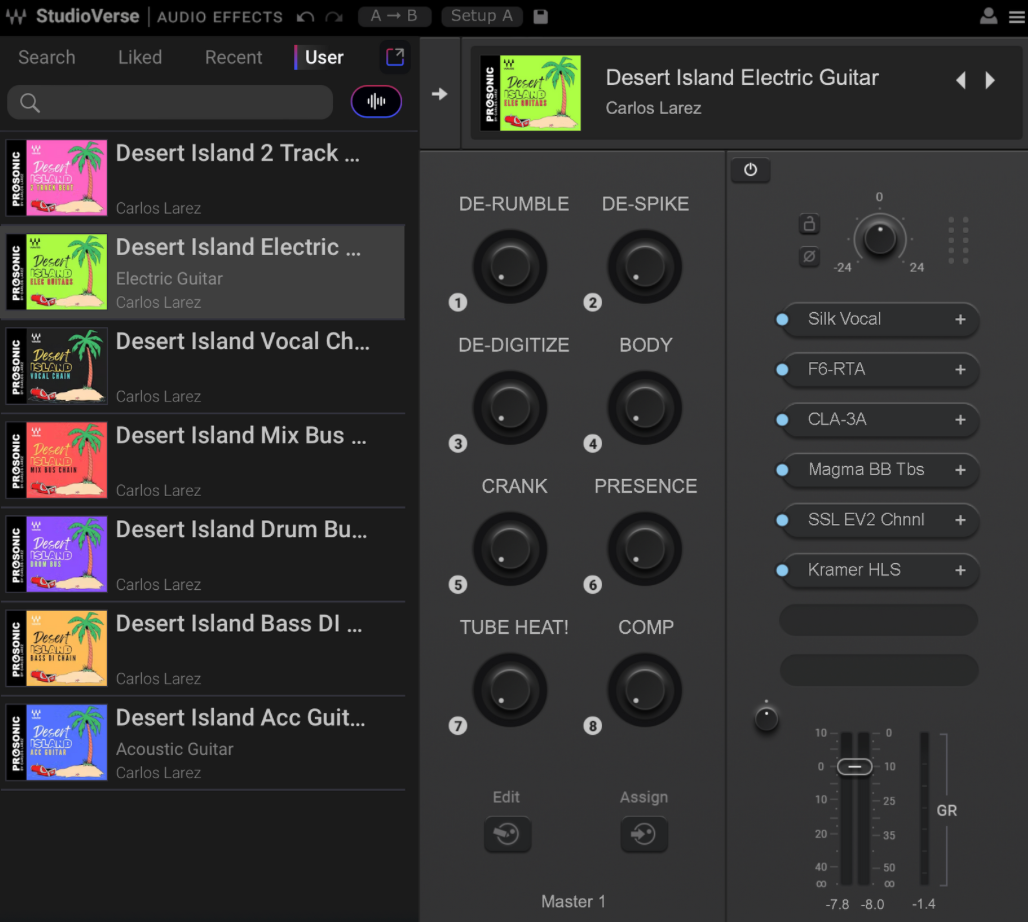Toggle the chain power button
Viewport: 1028px width, 922px height.
(x=750, y=170)
